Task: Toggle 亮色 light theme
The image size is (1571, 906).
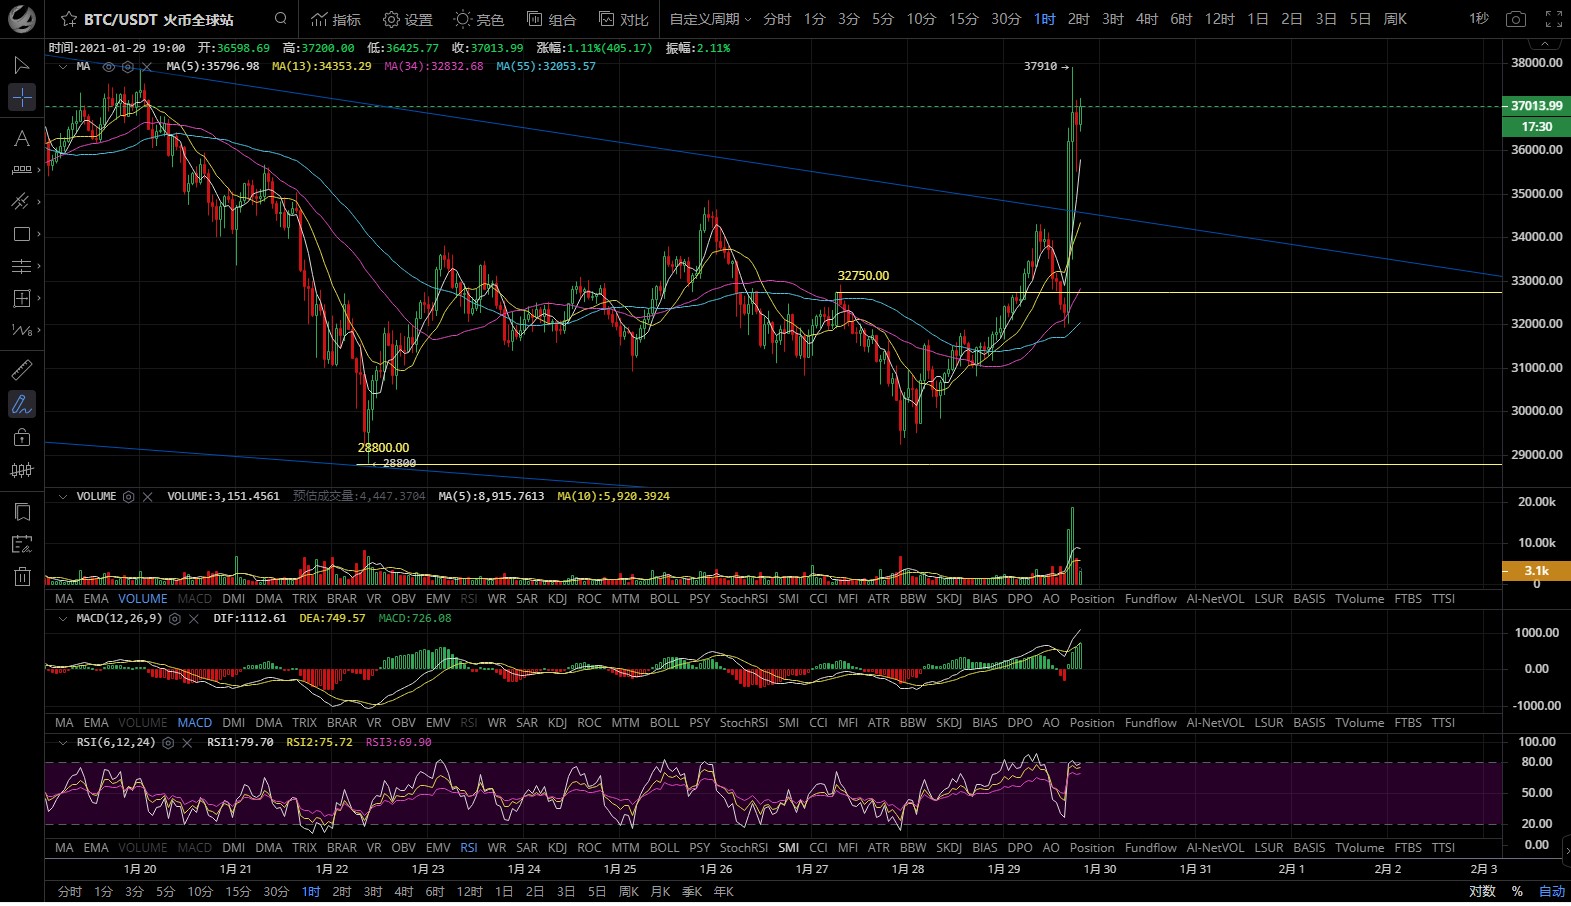Action: [x=479, y=19]
